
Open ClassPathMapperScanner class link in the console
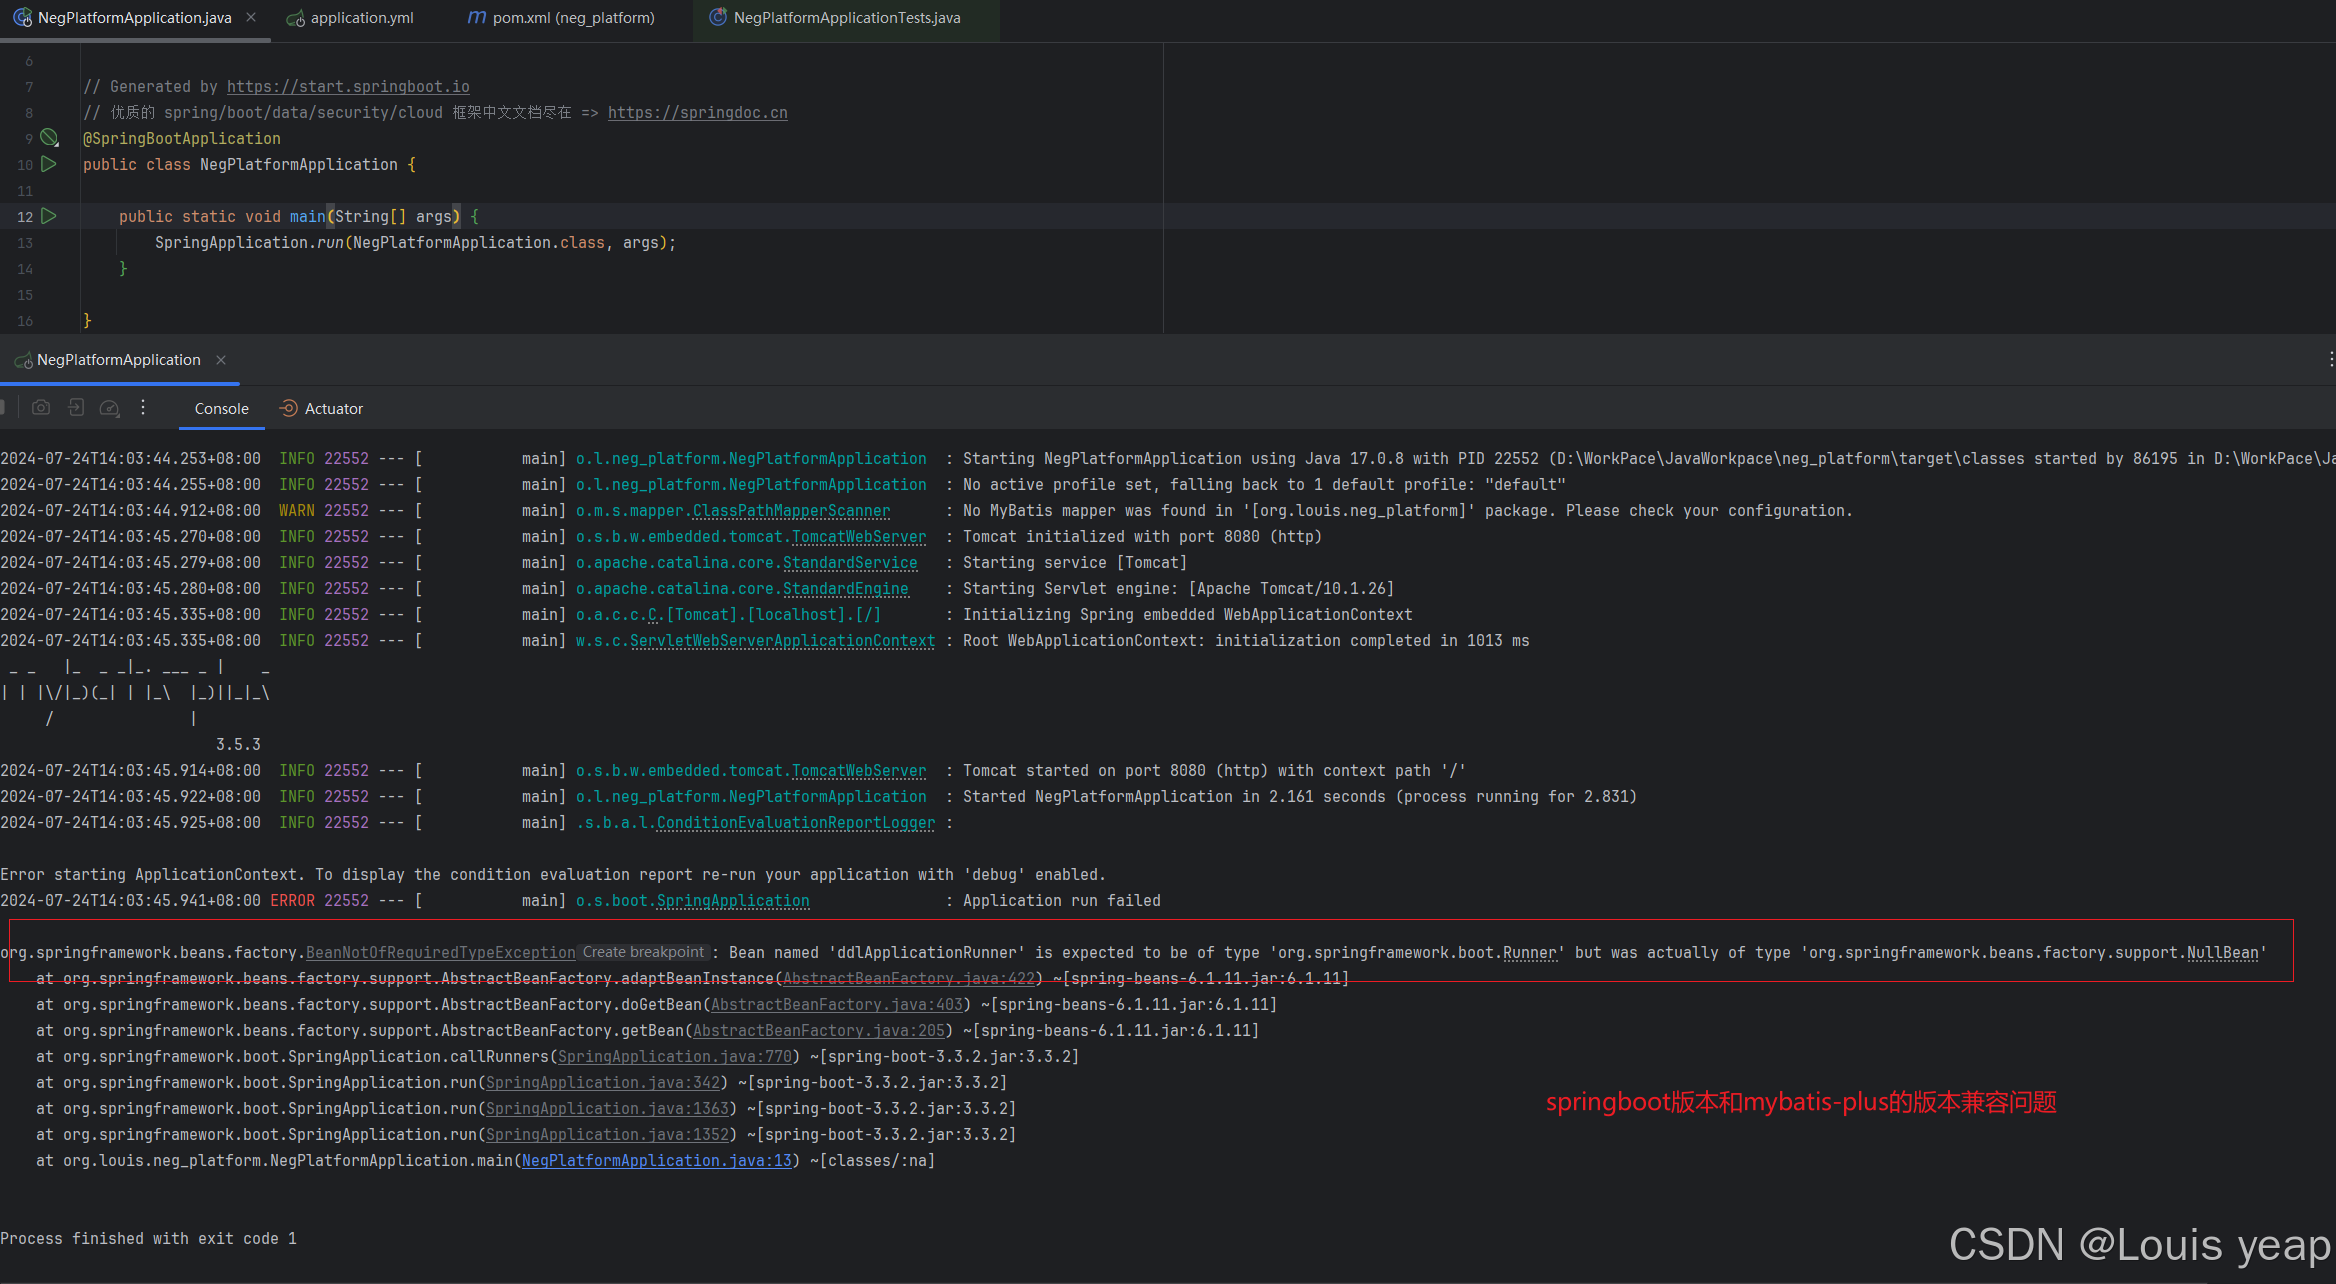[x=791, y=511]
